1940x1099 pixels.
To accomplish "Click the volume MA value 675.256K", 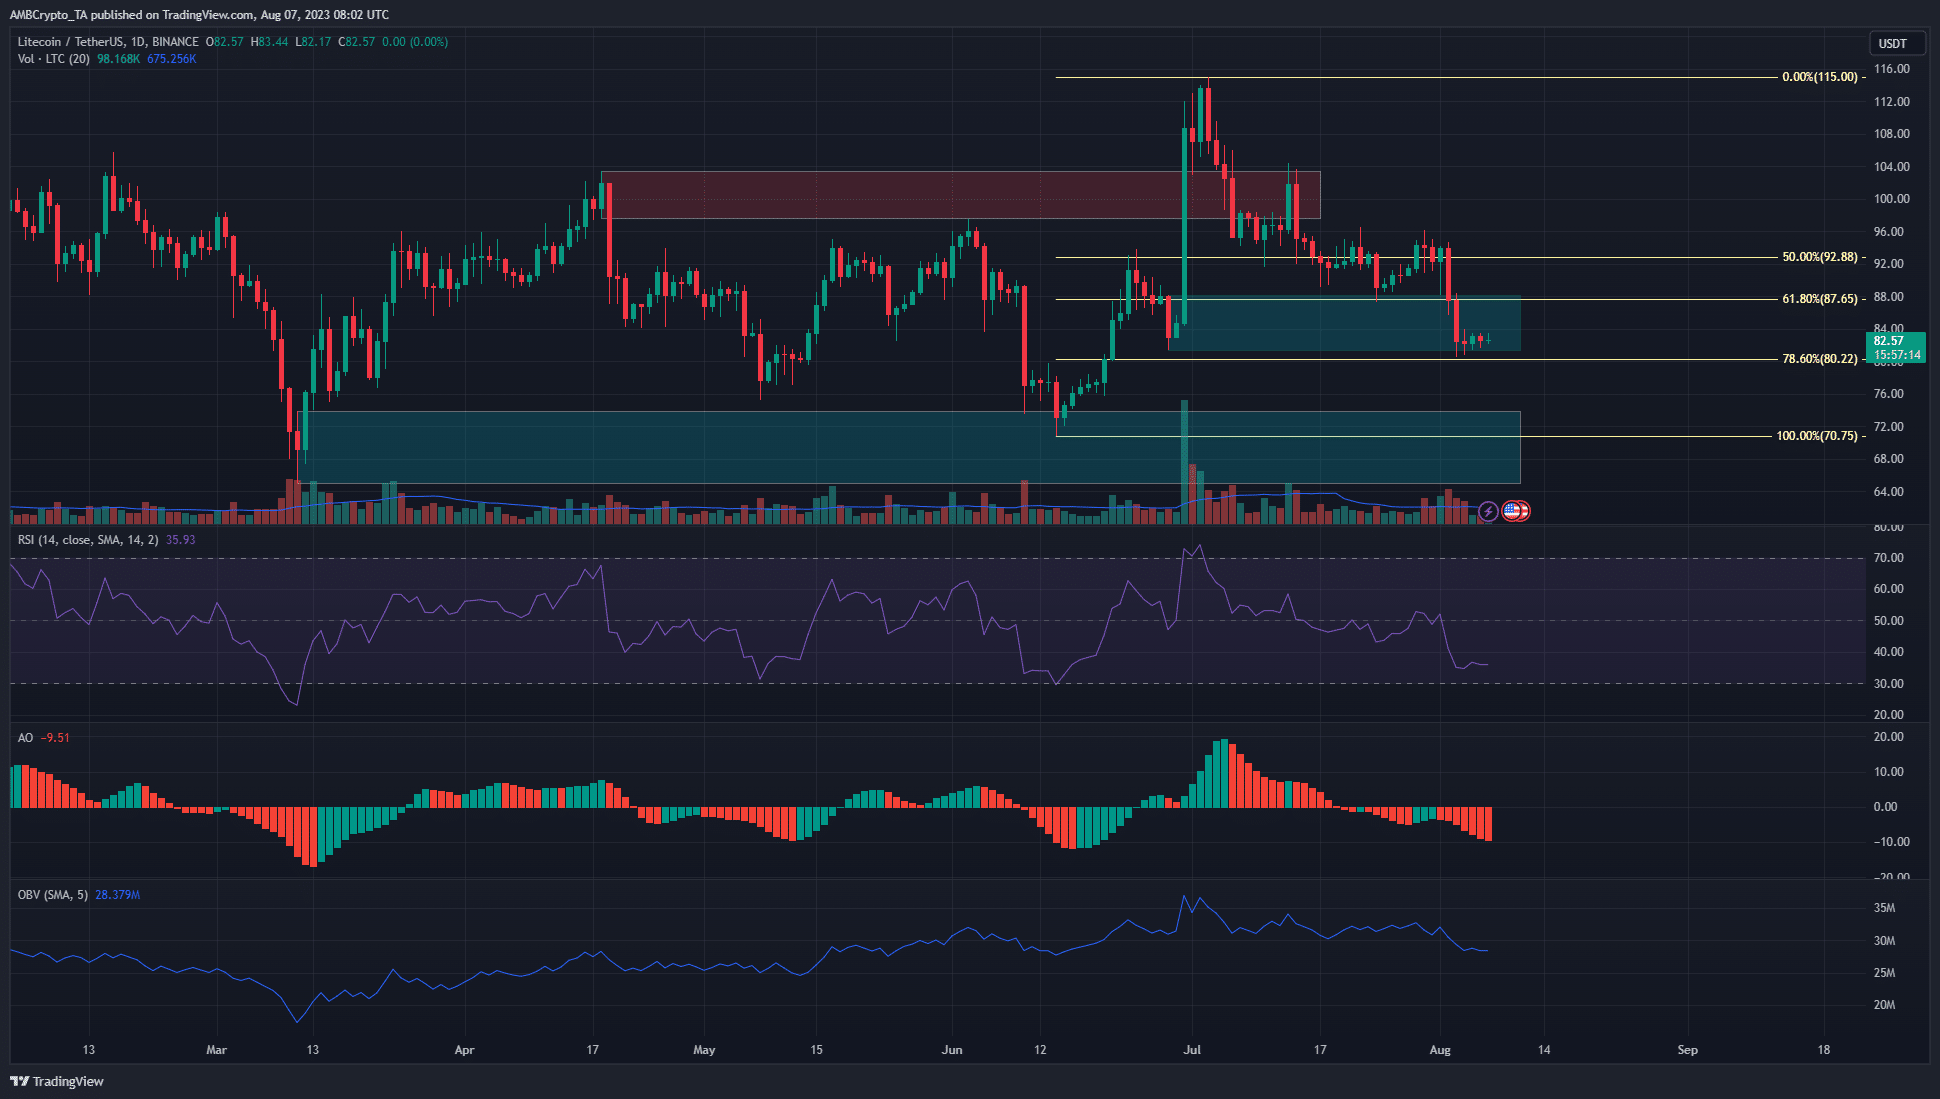I will (x=171, y=59).
